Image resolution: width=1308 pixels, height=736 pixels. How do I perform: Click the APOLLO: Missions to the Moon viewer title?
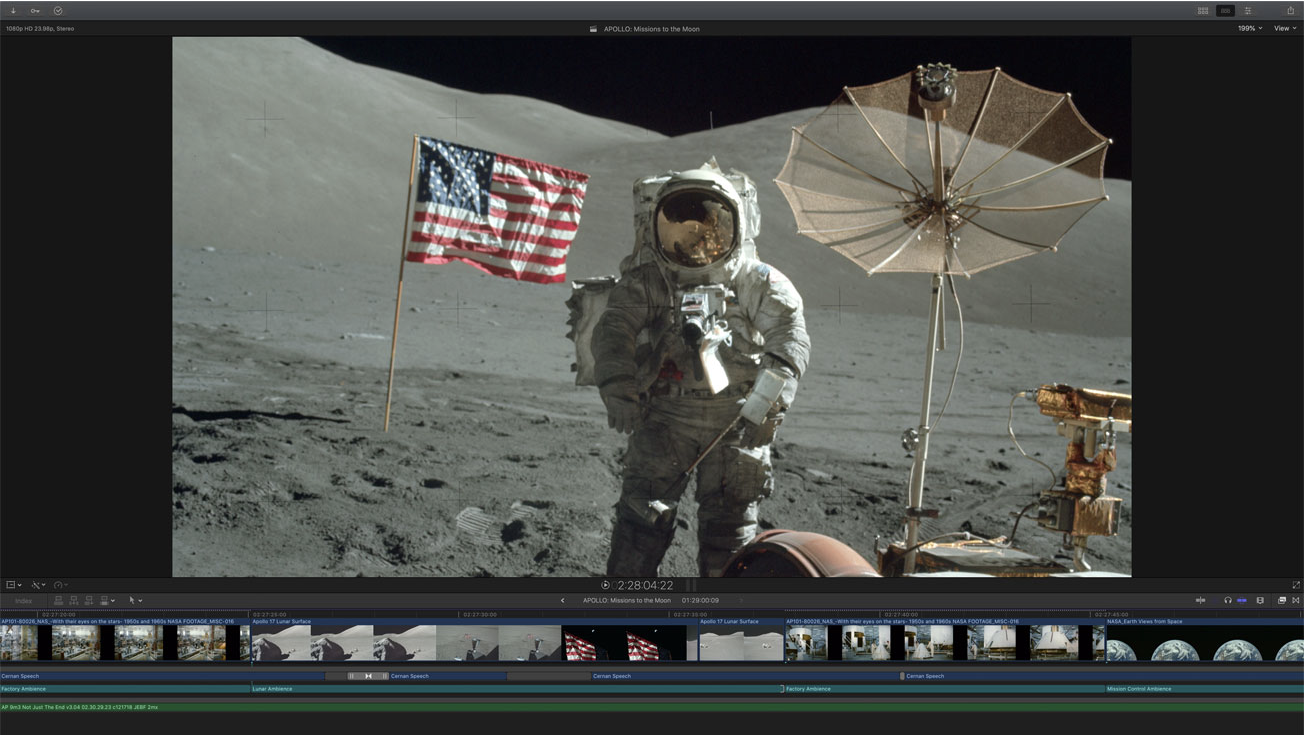click(651, 29)
